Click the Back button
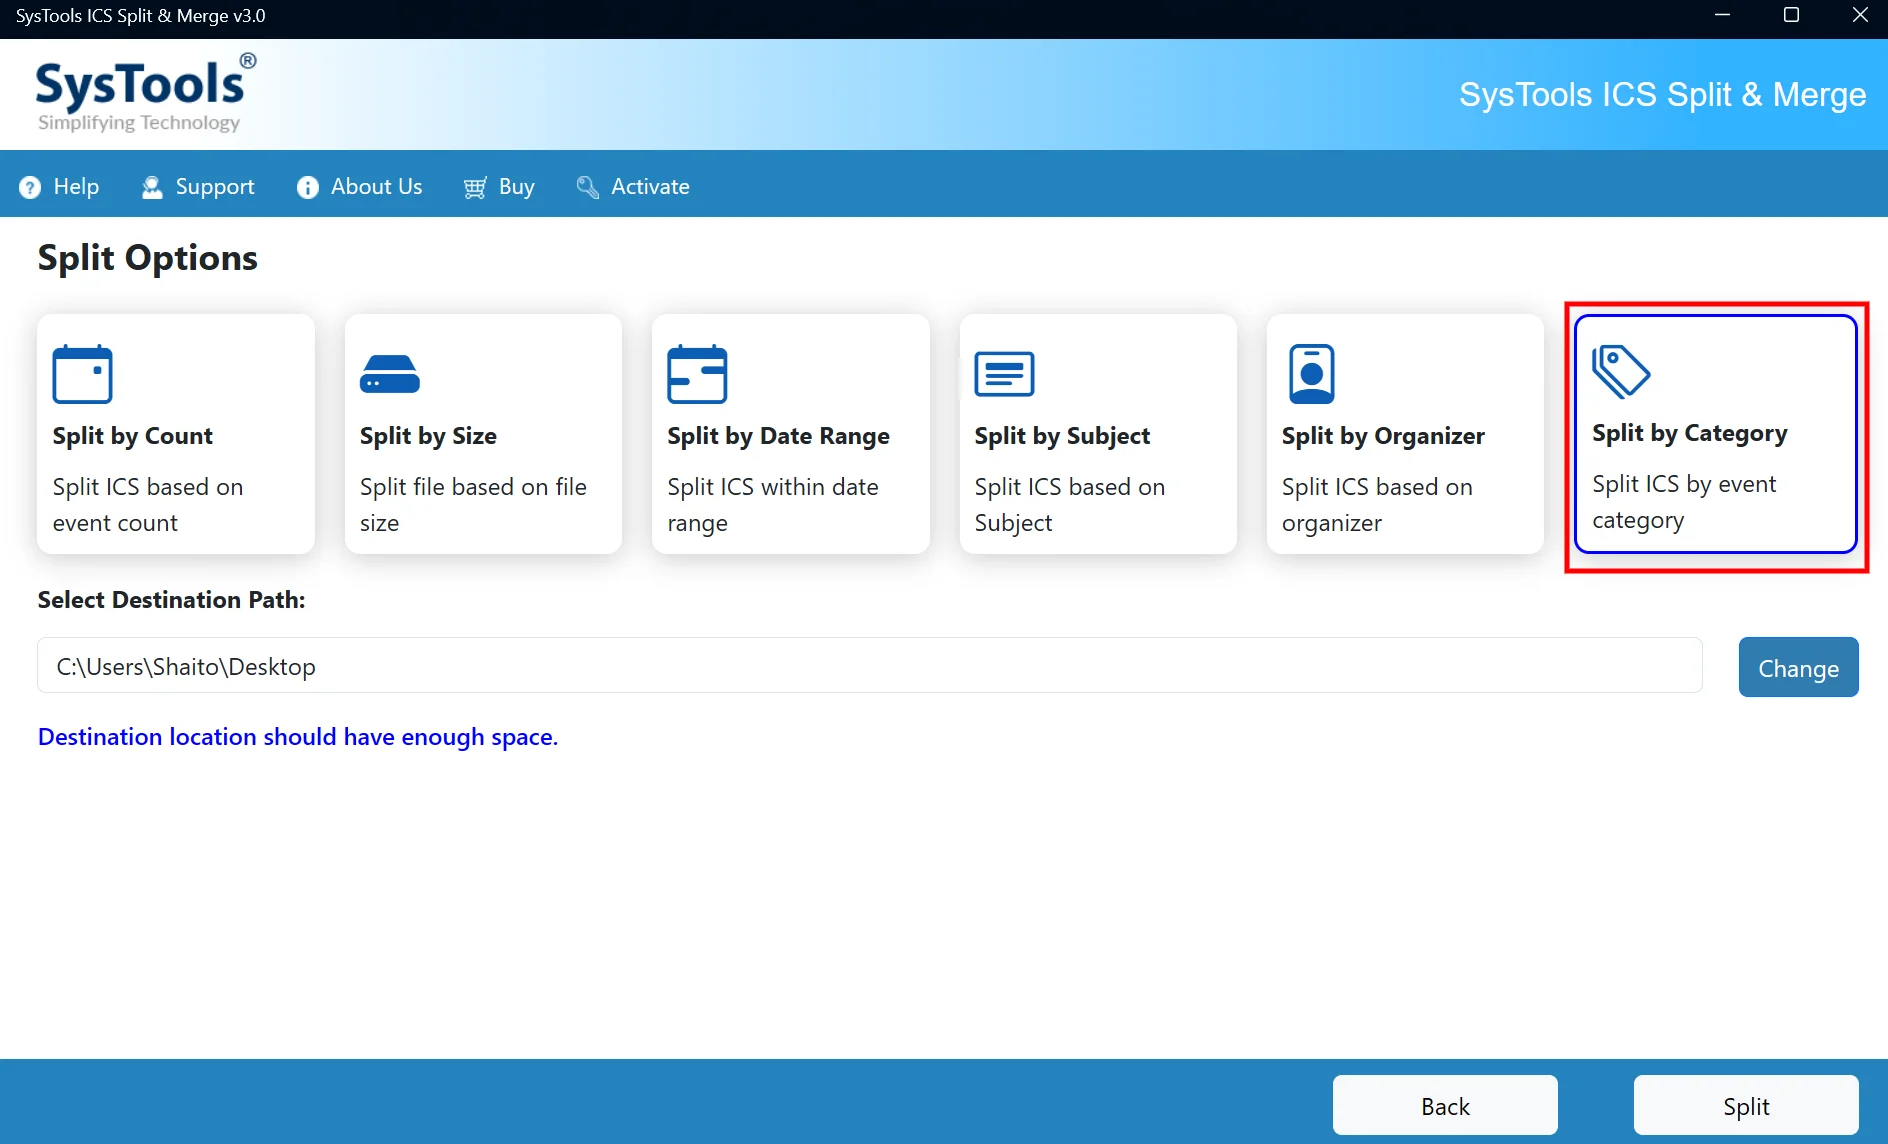 1445,1105
